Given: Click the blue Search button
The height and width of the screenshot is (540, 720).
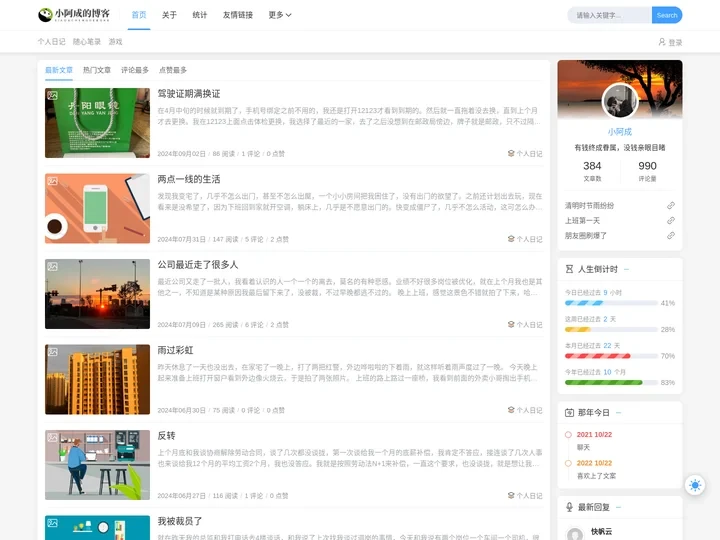Looking at the screenshot, I should [x=667, y=15].
